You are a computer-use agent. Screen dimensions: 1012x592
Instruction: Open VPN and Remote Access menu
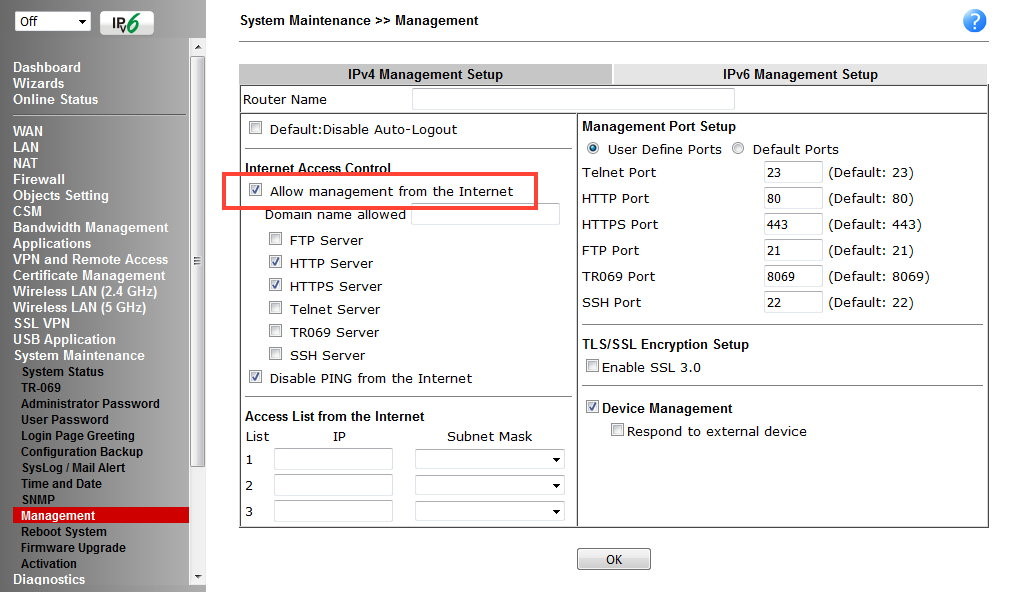click(x=90, y=259)
